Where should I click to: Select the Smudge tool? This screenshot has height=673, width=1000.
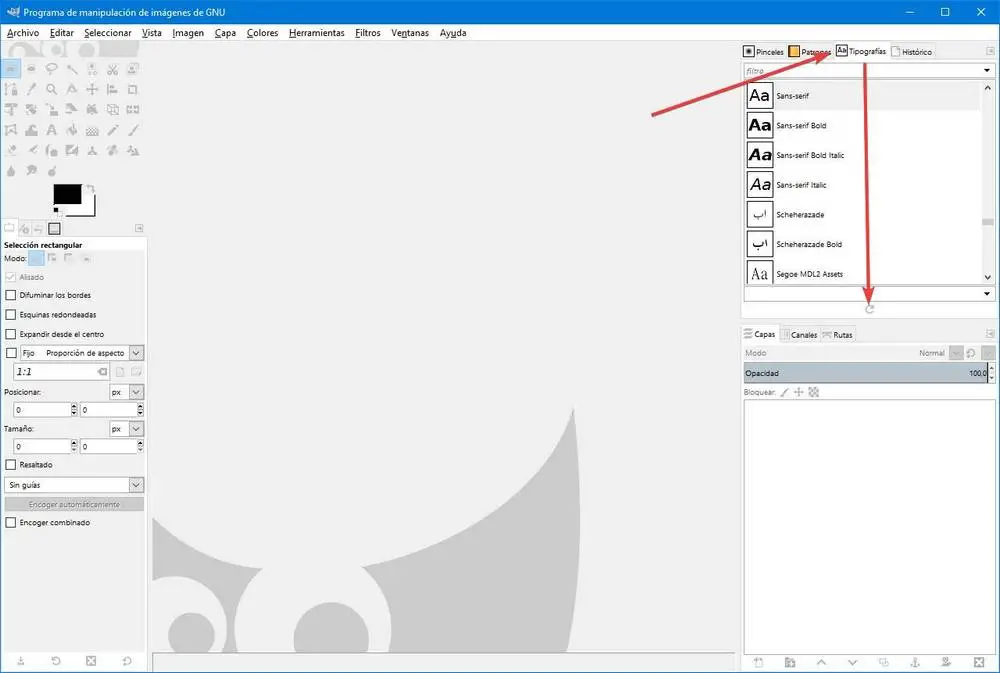pos(31,171)
